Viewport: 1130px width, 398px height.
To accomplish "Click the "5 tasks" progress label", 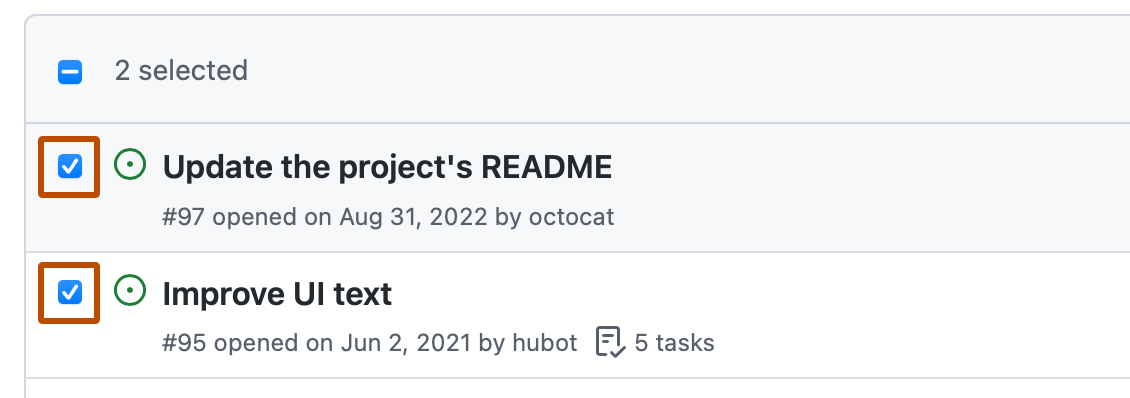I will [x=675, y=342].
